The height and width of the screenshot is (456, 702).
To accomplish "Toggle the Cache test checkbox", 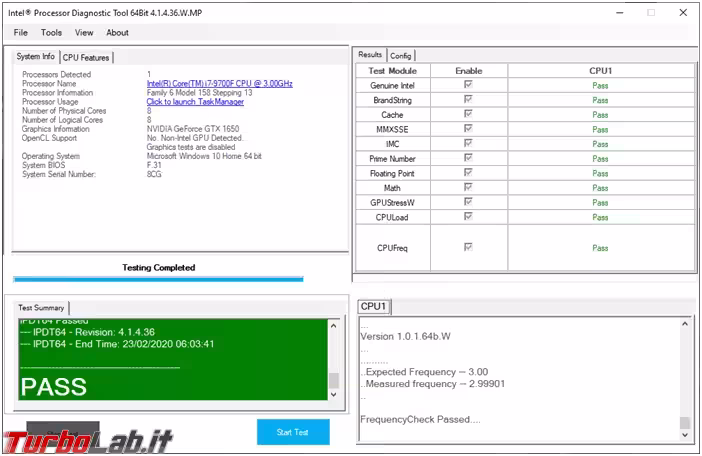I will tap(468, 114).
